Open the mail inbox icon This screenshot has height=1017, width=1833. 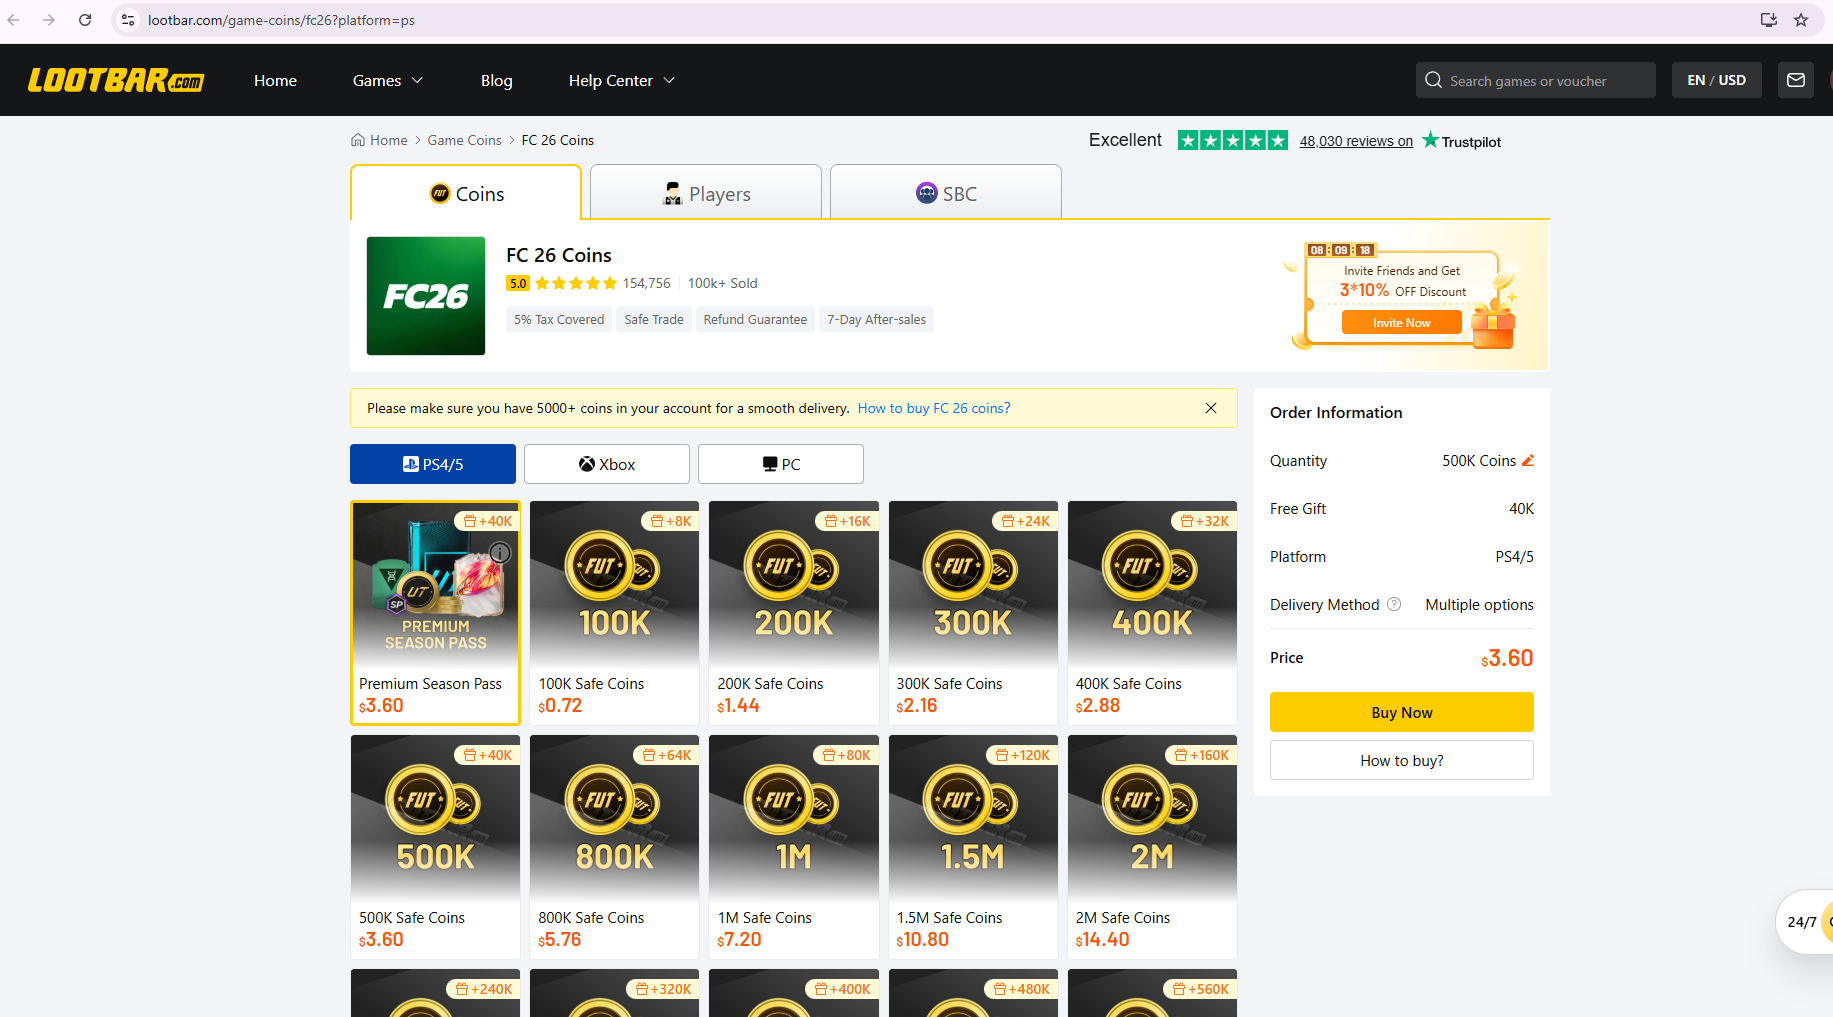pyautogui.click(x=1796, y=80)
